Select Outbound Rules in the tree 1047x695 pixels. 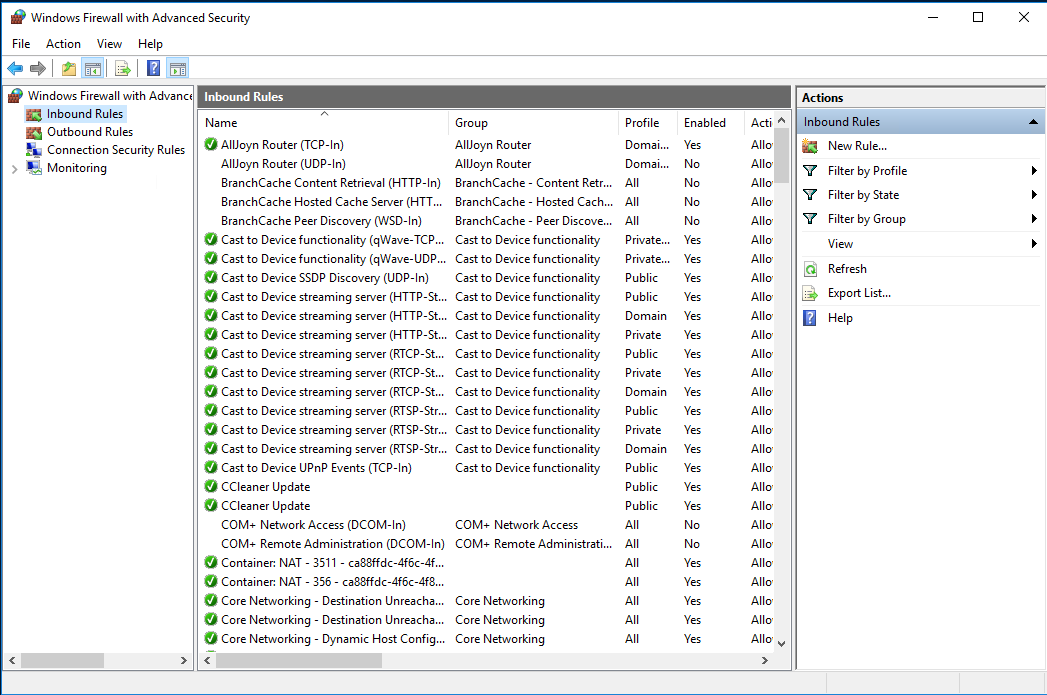(x=89, y=132)
